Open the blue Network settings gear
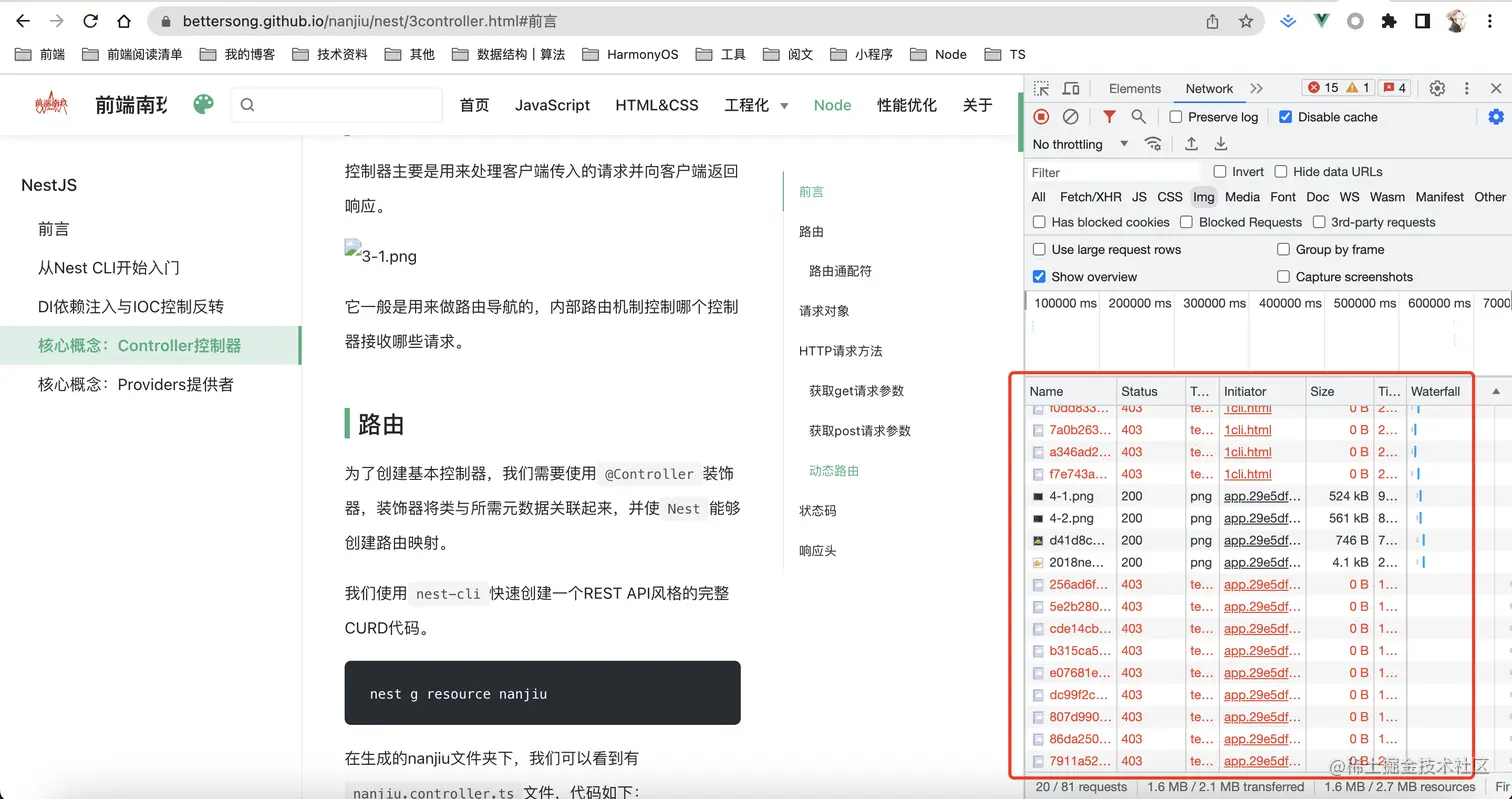Image resolution: width=1512 pixels, height=799 pixels. [1496, 117]
